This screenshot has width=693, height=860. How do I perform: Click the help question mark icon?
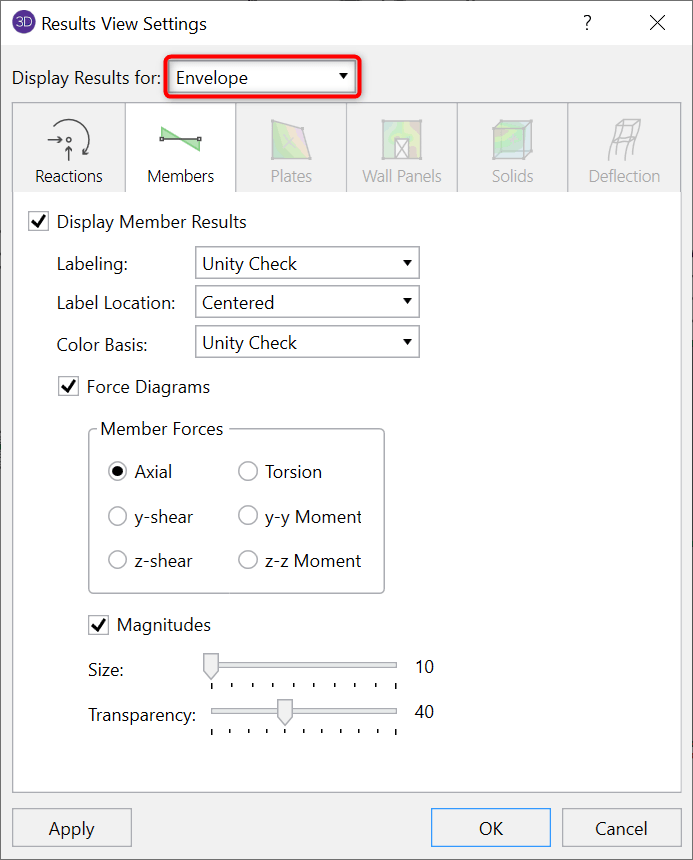[588, 23]
